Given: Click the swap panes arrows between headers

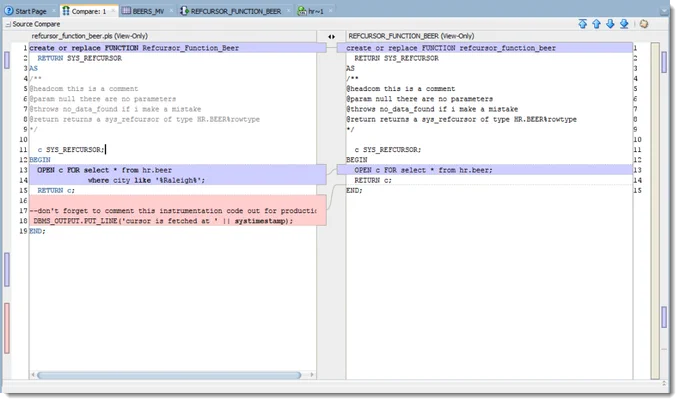Looking at the screenshot, I should pyautogui.click(x=331, y=36).
